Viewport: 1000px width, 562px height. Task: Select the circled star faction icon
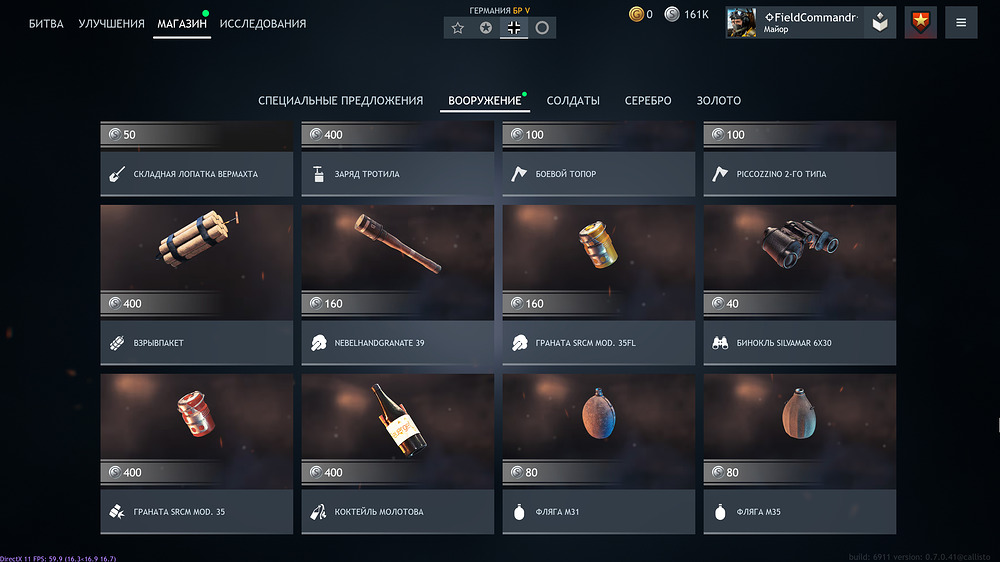click(x=486, y=28)
